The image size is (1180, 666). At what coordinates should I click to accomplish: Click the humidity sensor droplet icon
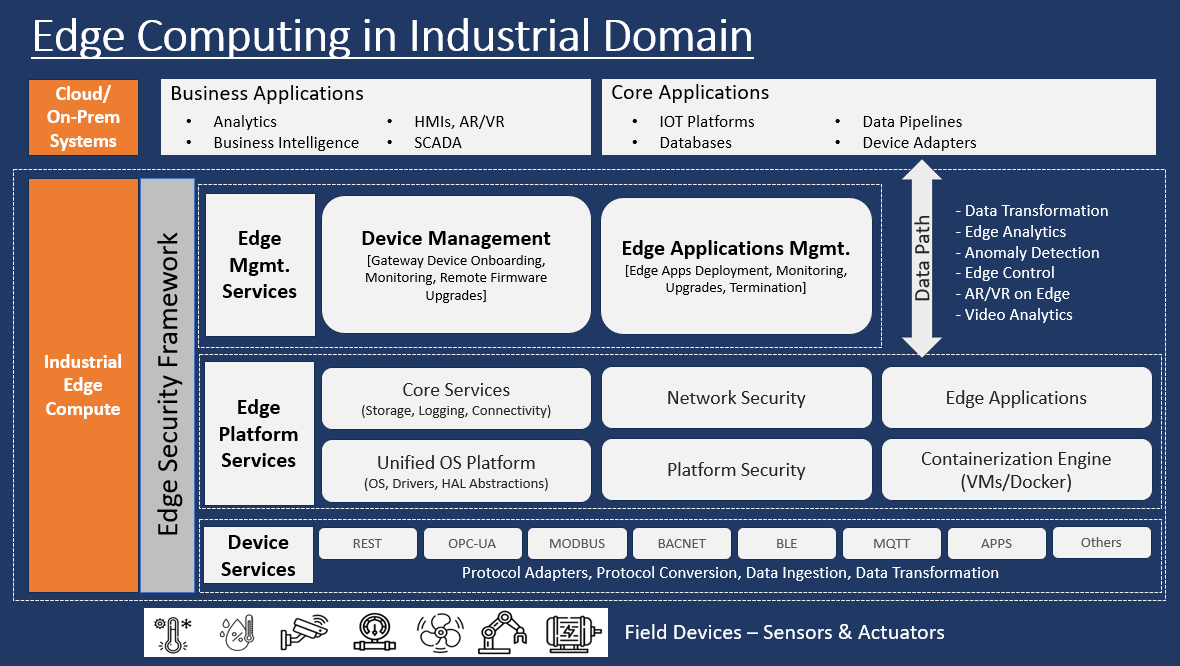click(x=236, y=632)
